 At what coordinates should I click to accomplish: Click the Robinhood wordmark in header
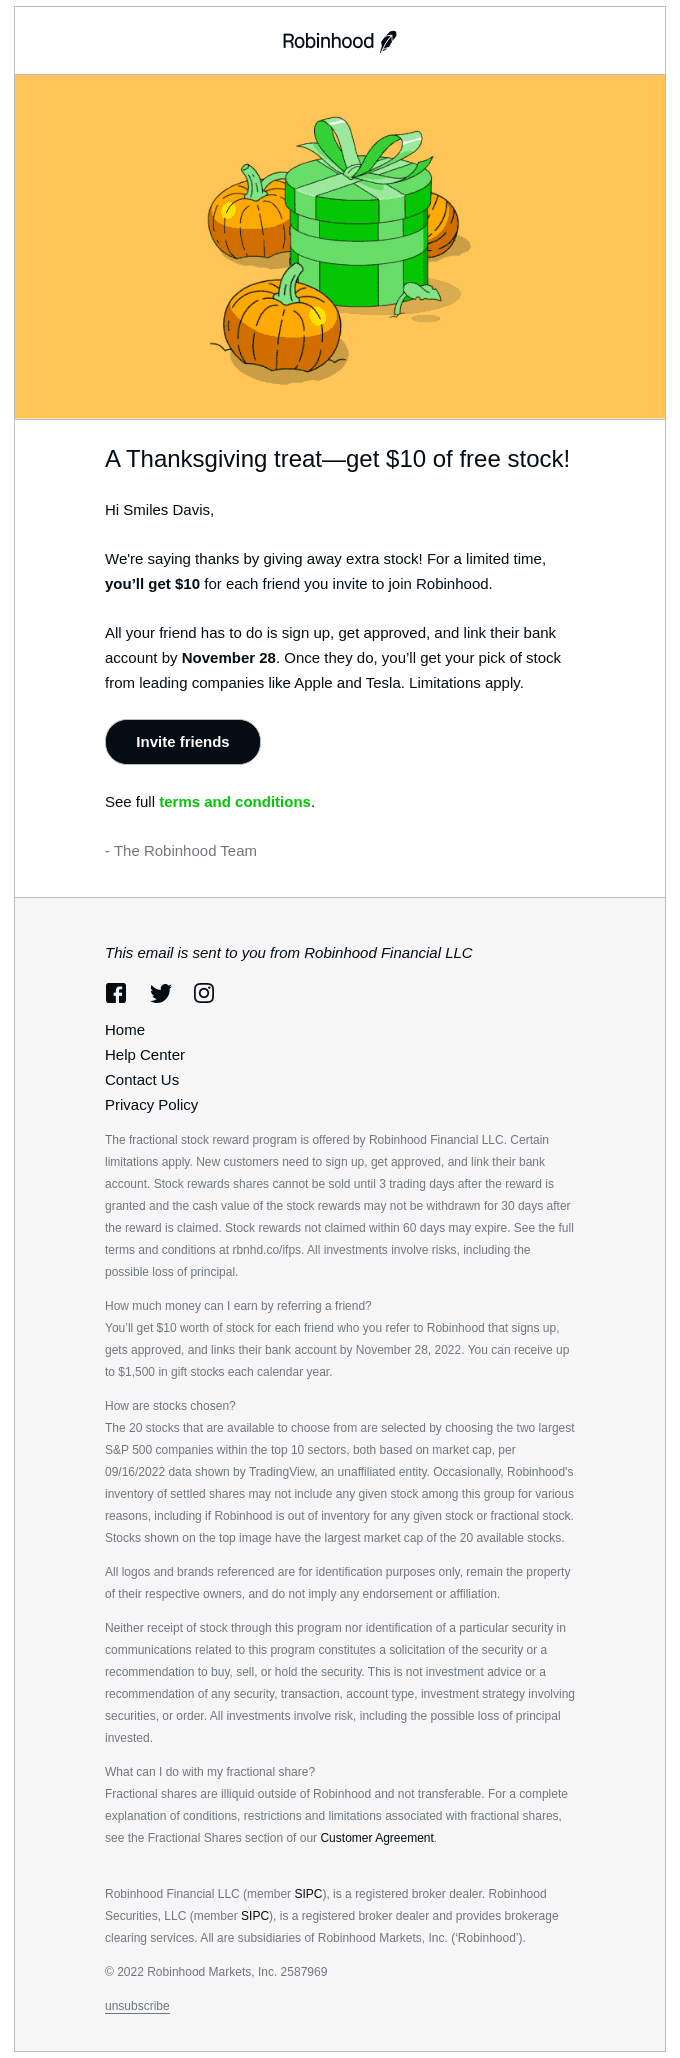click(328, 41)
